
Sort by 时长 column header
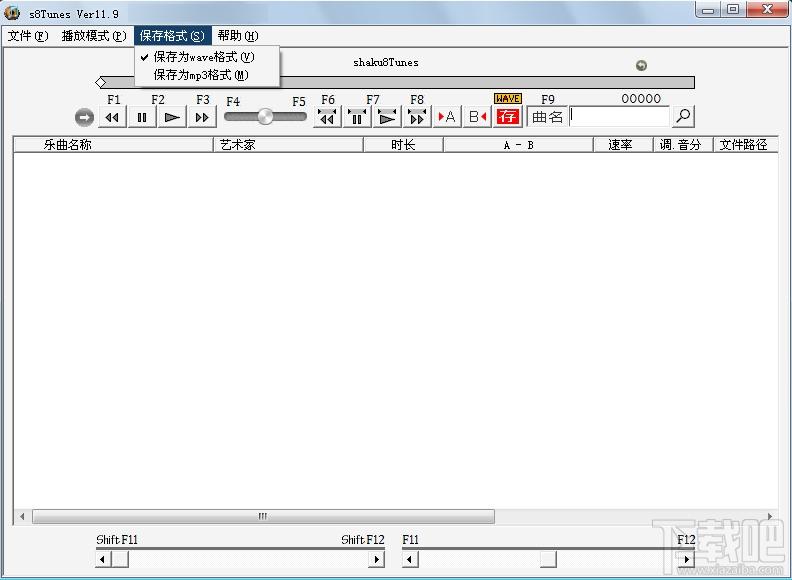[403, 144]
